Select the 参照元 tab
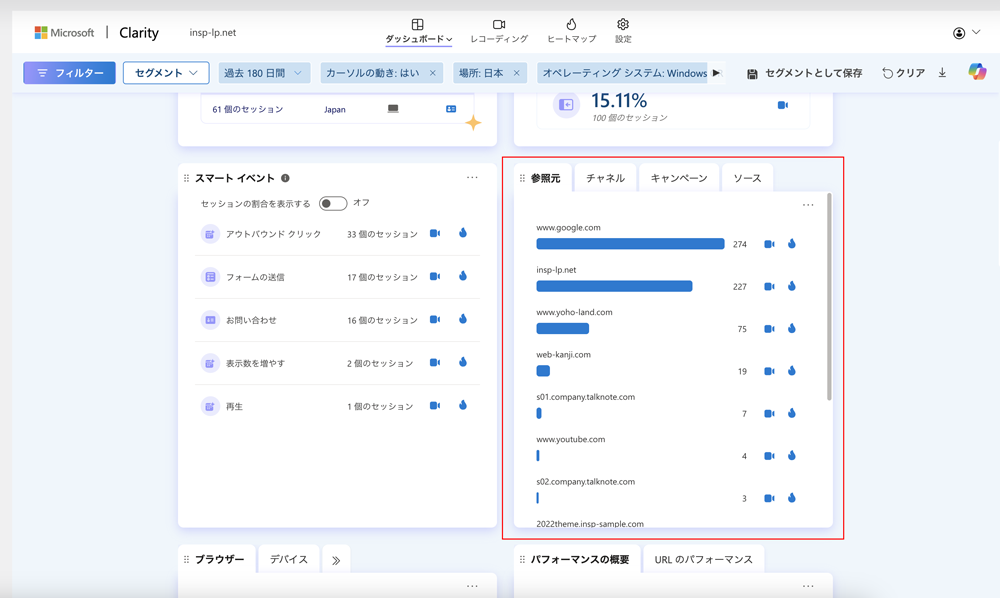 coord(545,178)
